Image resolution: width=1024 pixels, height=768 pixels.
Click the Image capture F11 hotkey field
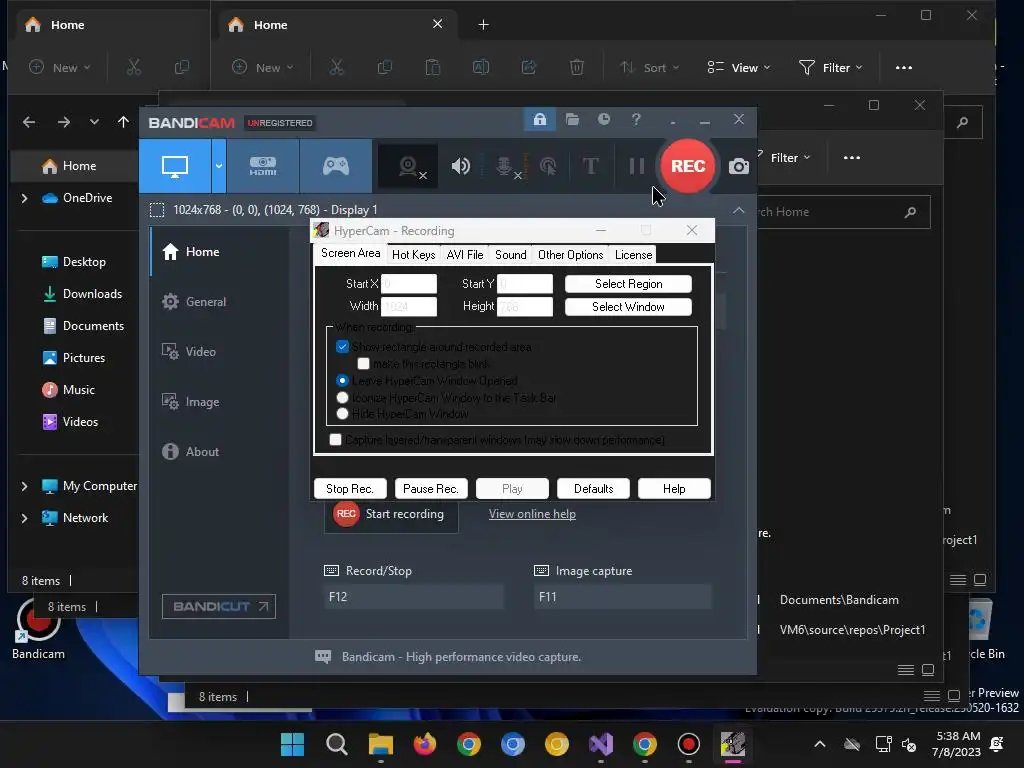pos(623,597)
